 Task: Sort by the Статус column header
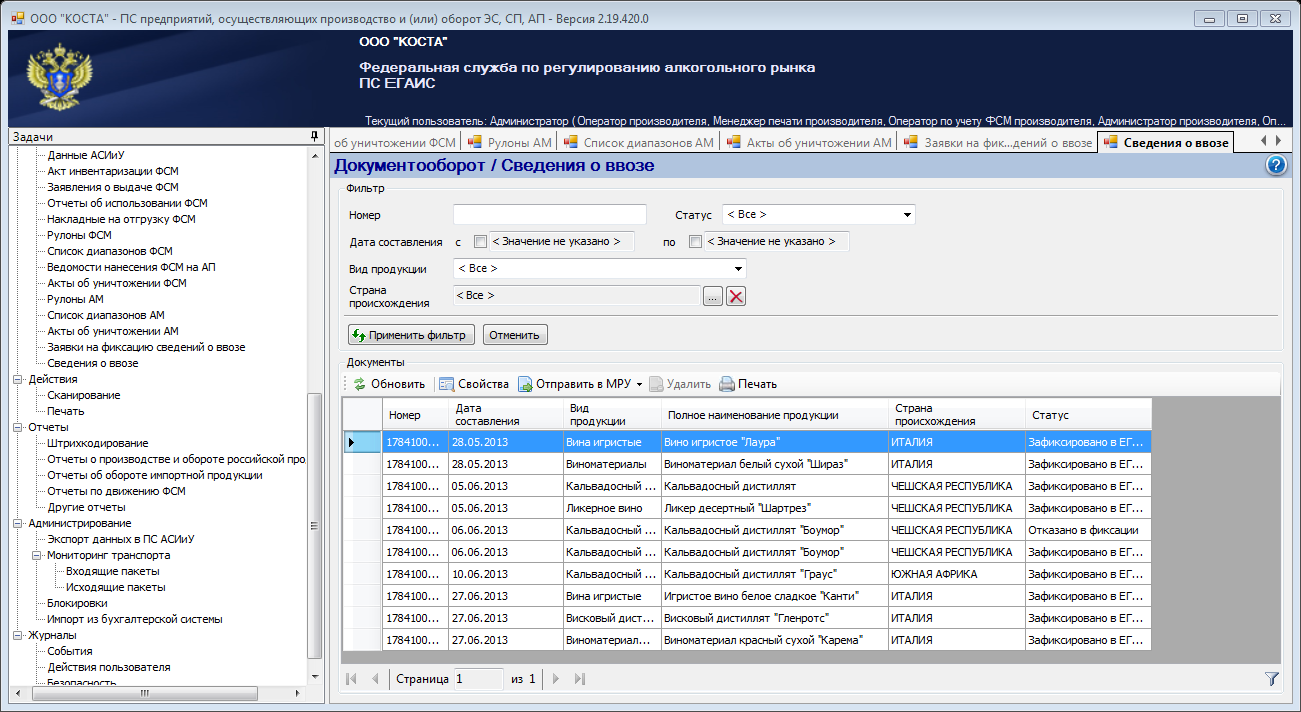[1088, 415]
